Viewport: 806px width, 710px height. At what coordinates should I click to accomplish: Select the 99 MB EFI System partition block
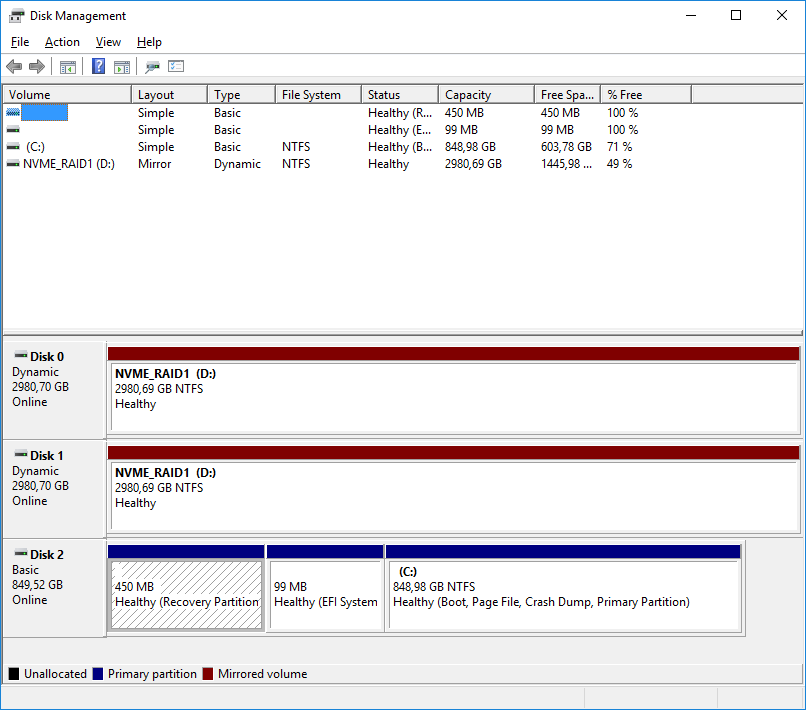pos(325,588)
